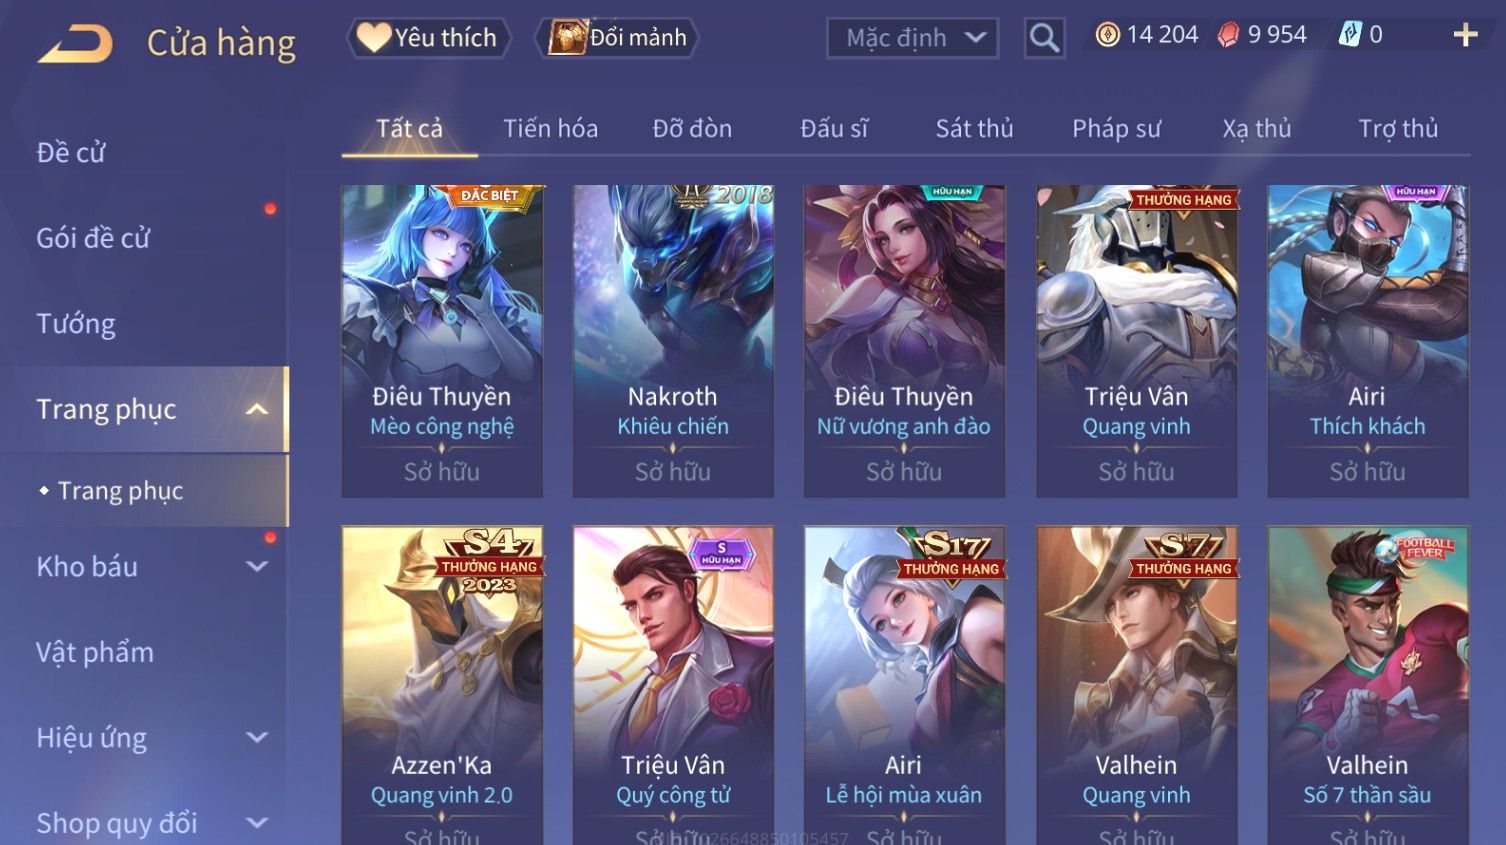This screenshot has width=1506, height=845.
Task: Open search with the magnifier icon
Action: coord(1044,38)
